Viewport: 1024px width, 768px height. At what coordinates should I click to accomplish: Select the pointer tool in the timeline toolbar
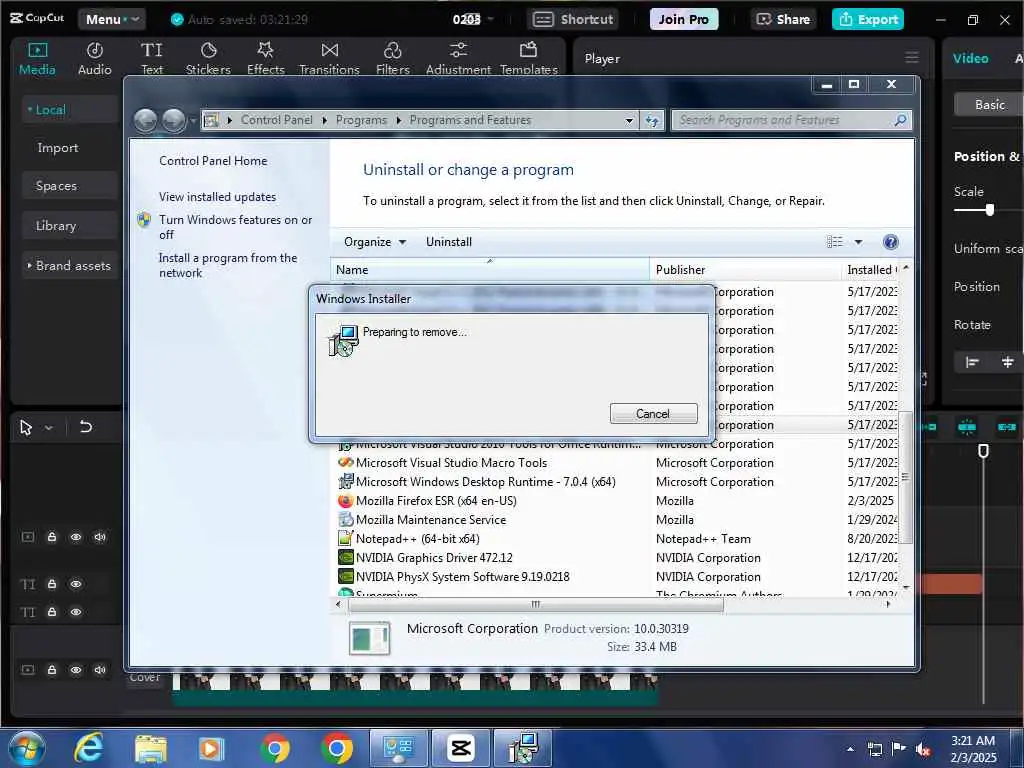click(26, 428)
